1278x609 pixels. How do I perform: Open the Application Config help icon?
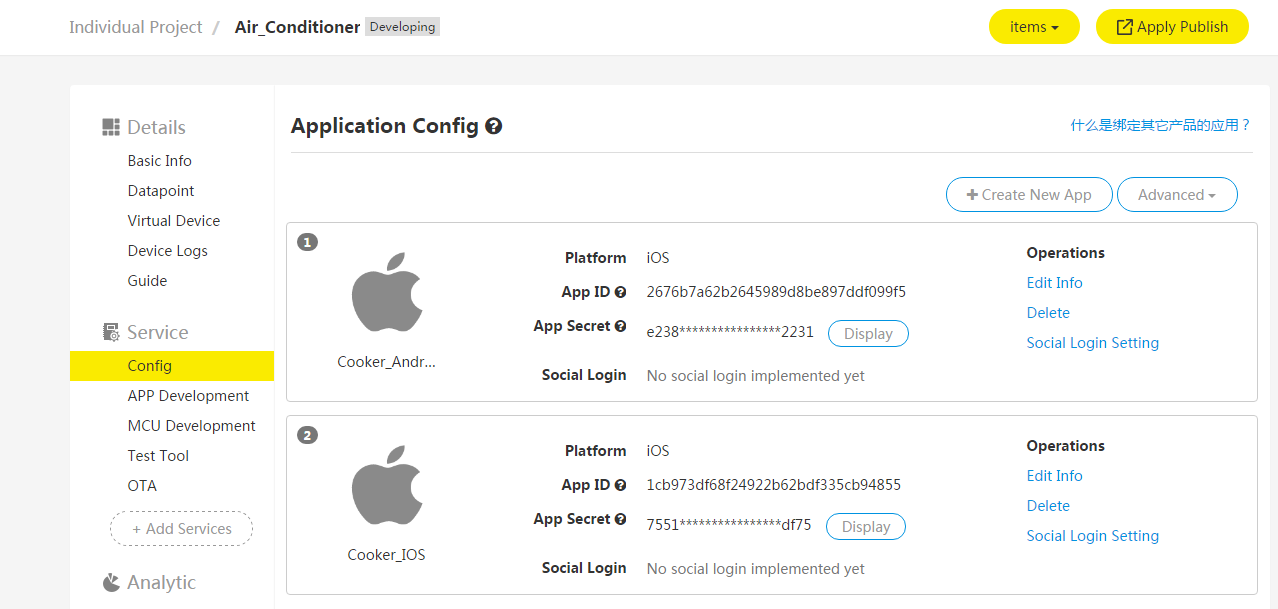point(494,125)
